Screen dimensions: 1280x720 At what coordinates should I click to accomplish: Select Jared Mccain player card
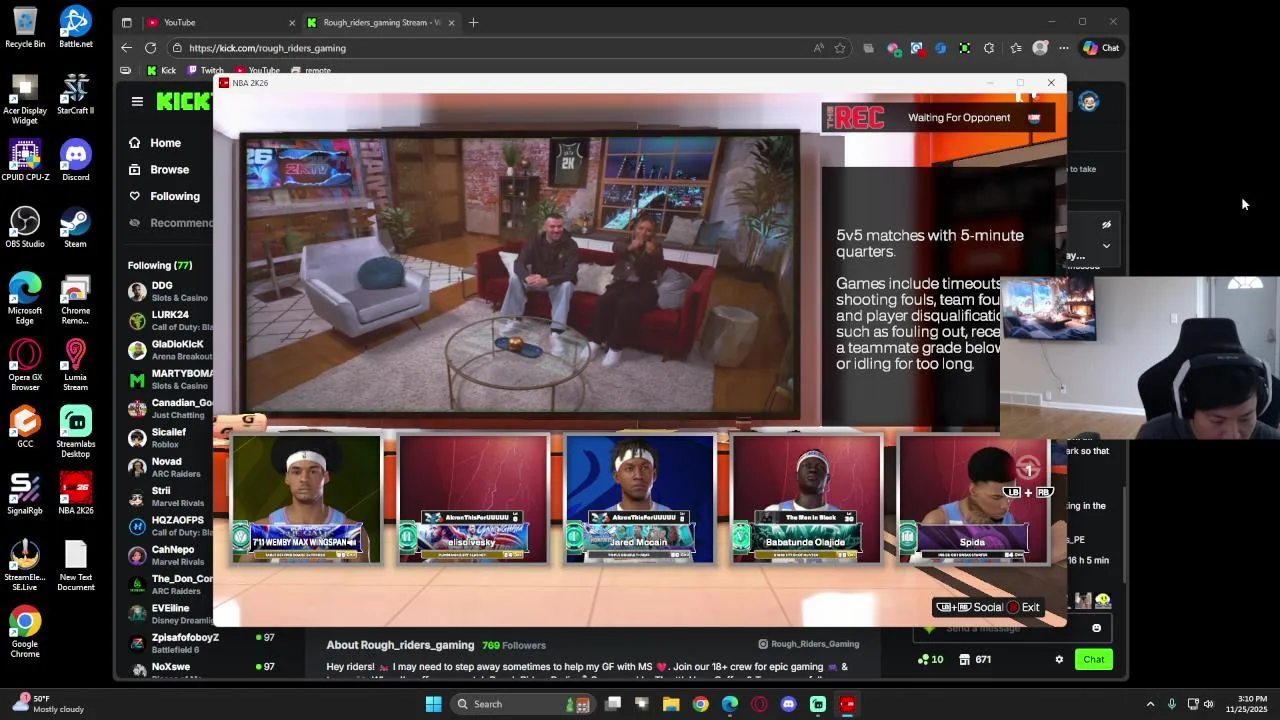coord(640,499)
